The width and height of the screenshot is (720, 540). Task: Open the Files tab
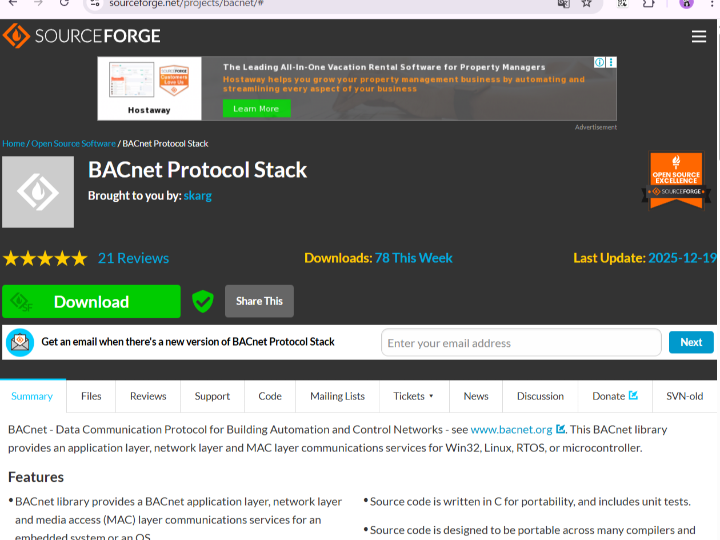[91, 396]
